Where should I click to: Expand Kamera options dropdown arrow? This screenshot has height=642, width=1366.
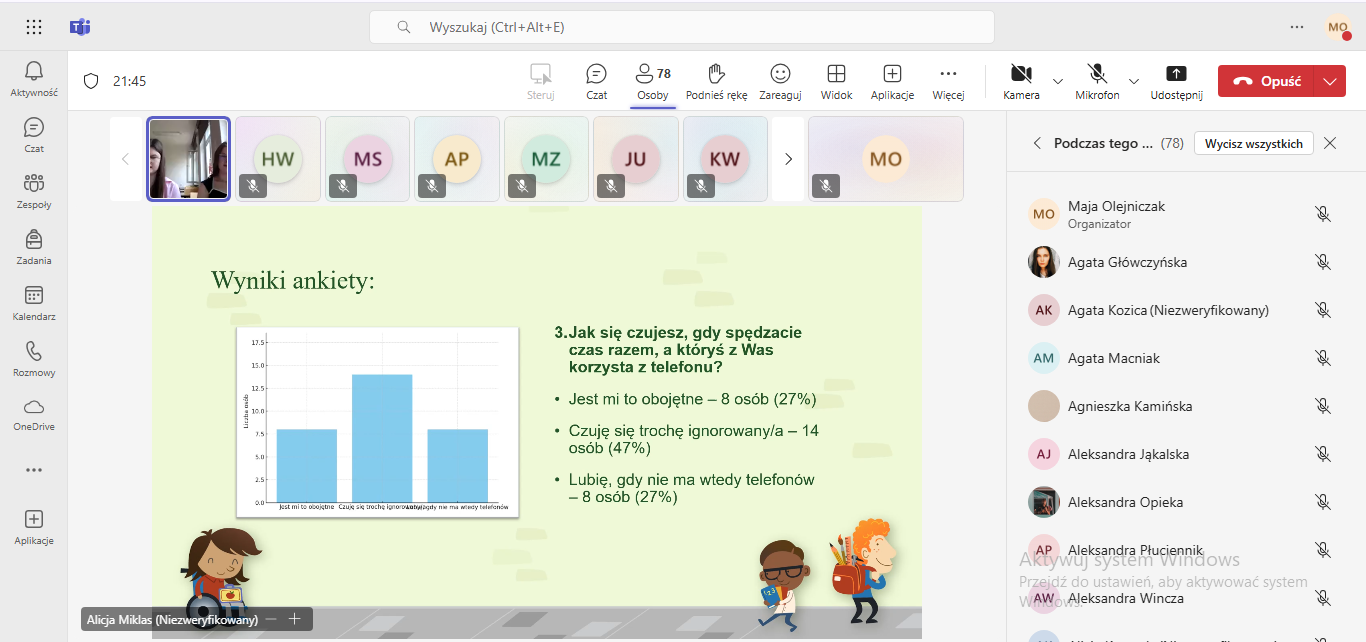[1058, 81]
